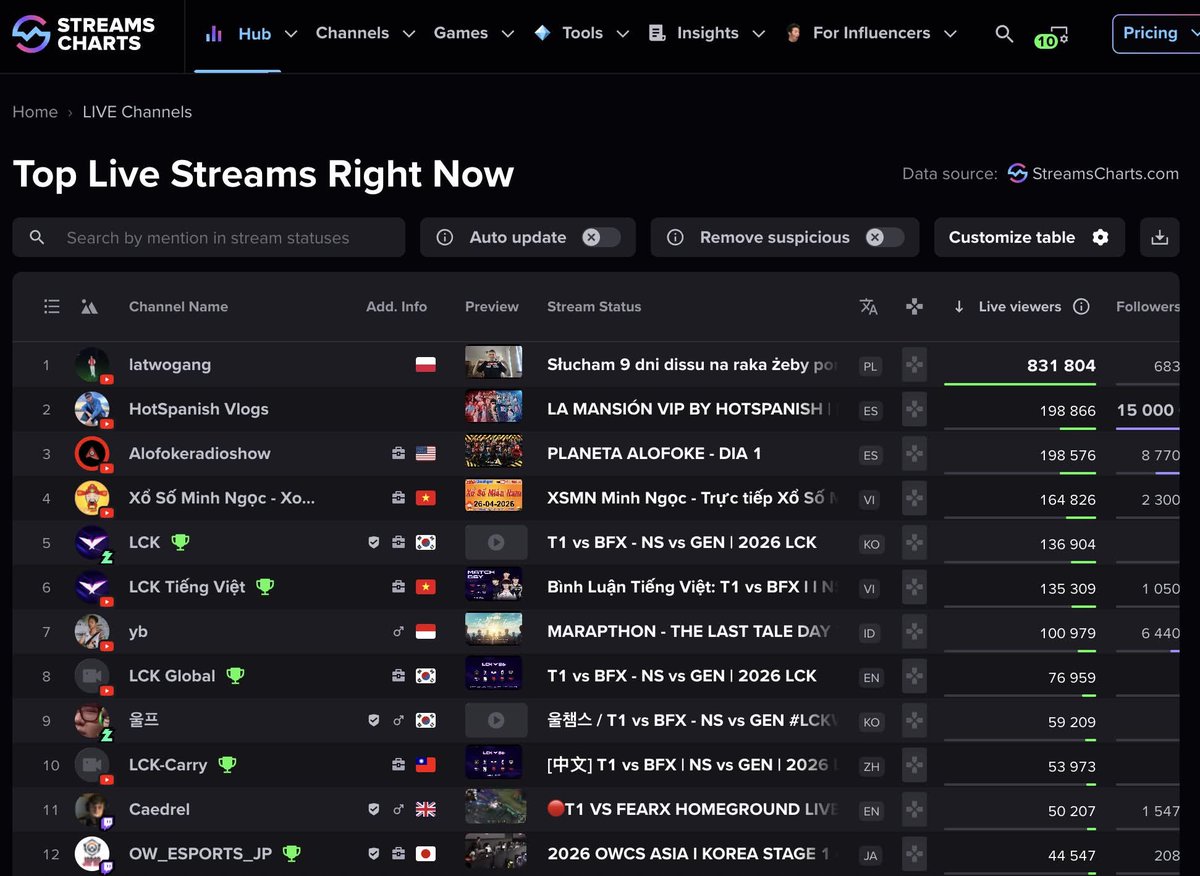
Task: Open the Tools navigation item
Action: (582, 33)
